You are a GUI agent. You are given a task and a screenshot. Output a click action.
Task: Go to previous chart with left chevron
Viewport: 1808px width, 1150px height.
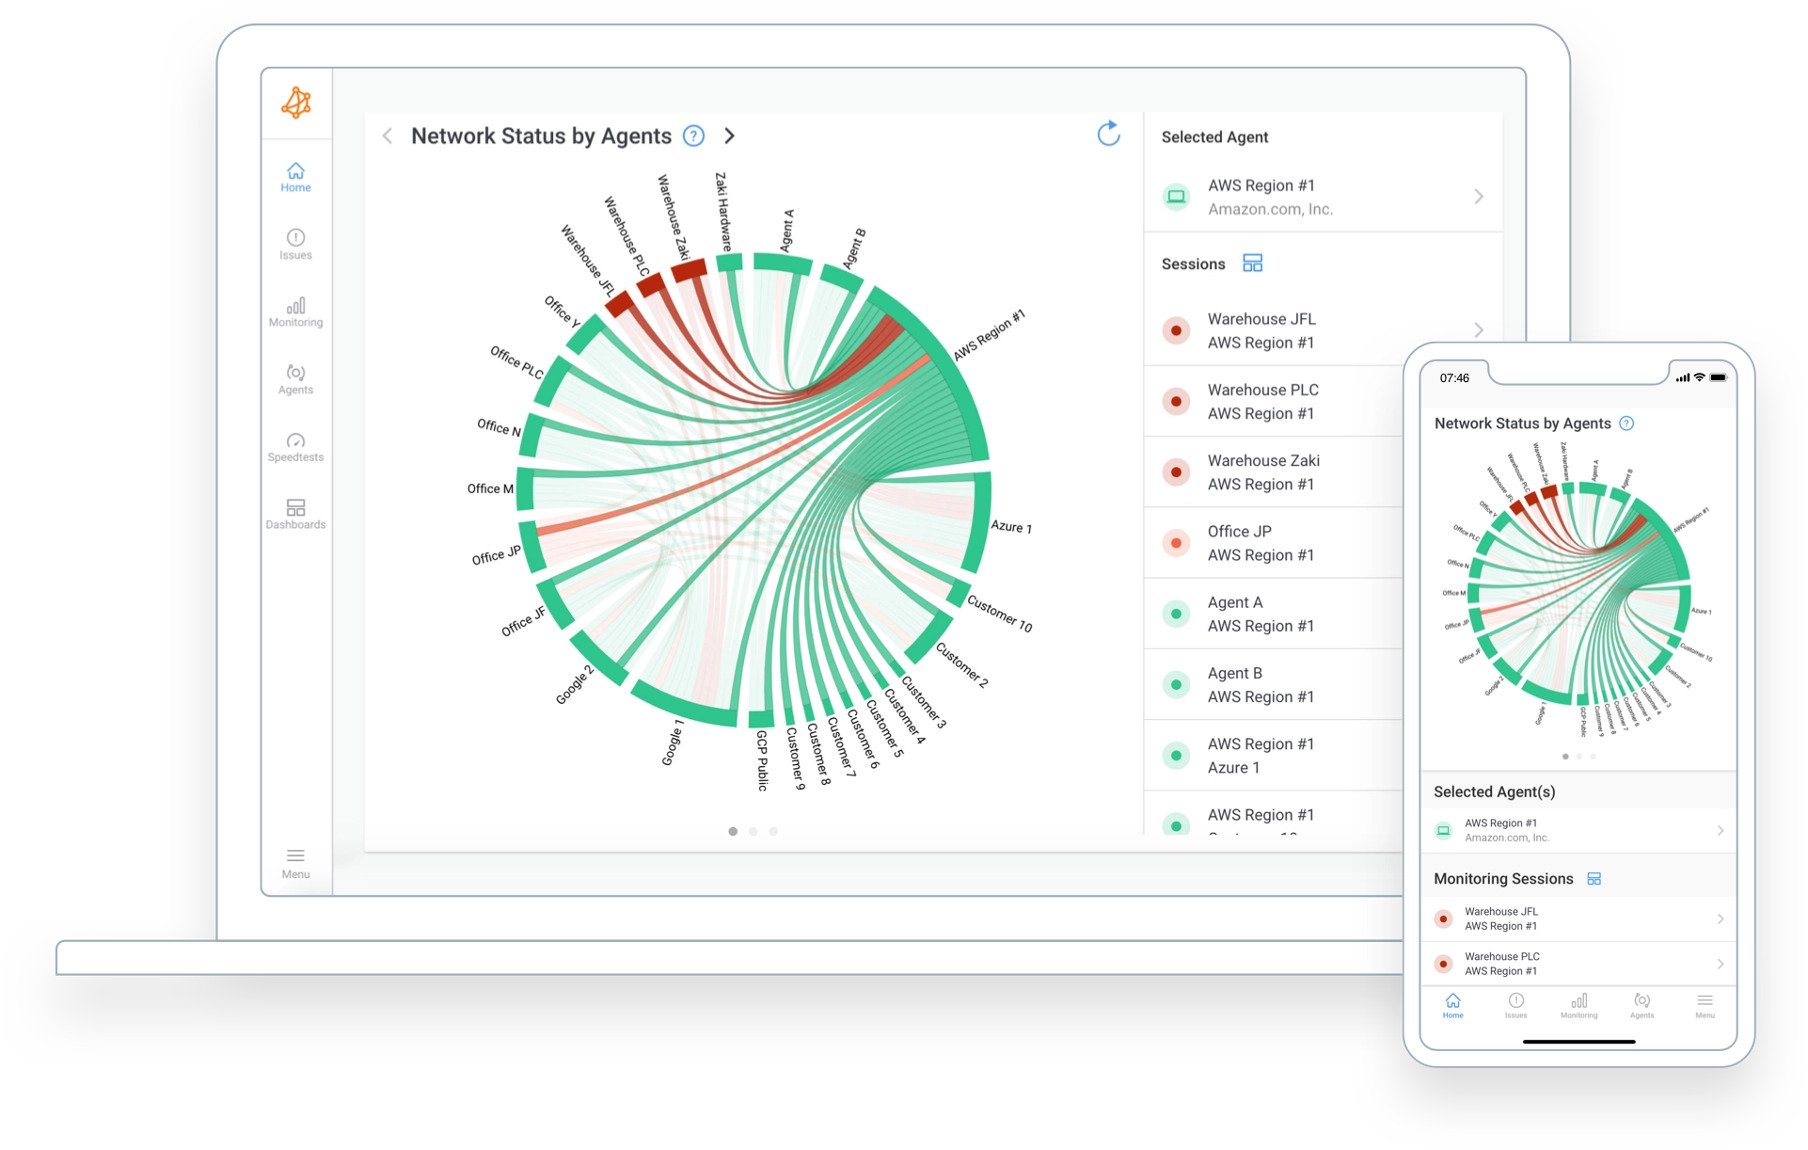coord(387,136)
